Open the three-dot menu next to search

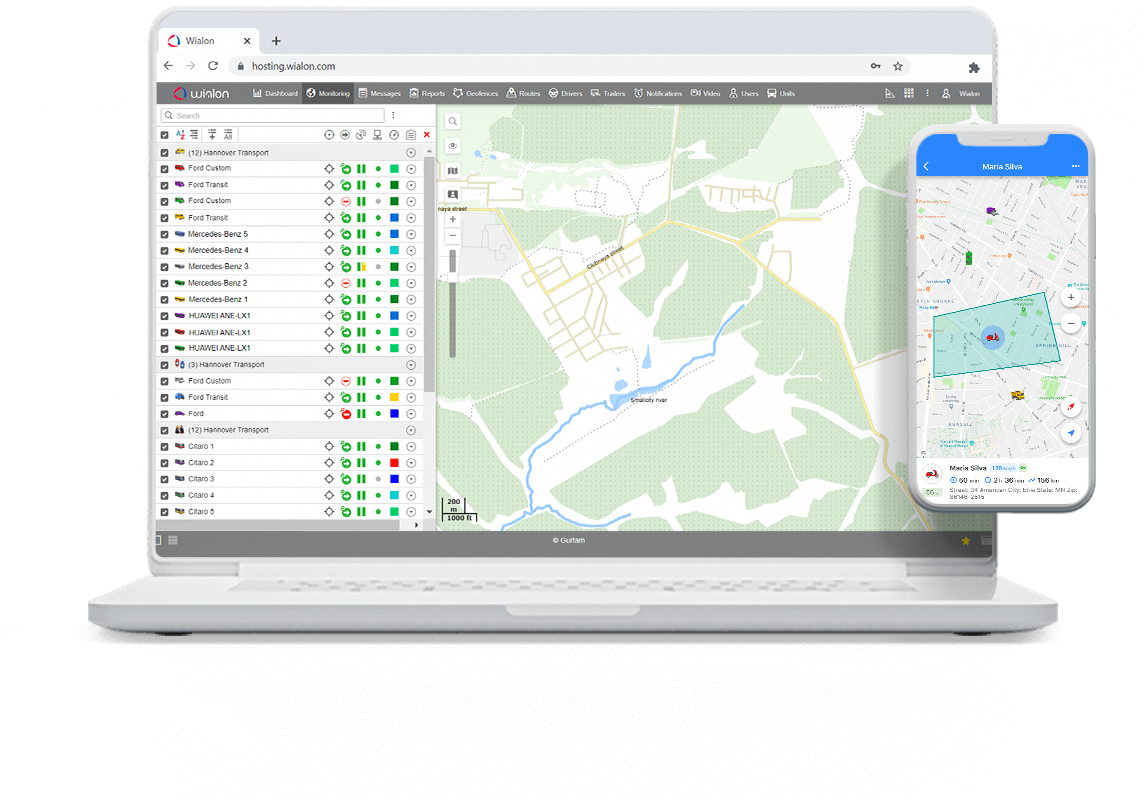pyautogui.click(x=393, y=115)
